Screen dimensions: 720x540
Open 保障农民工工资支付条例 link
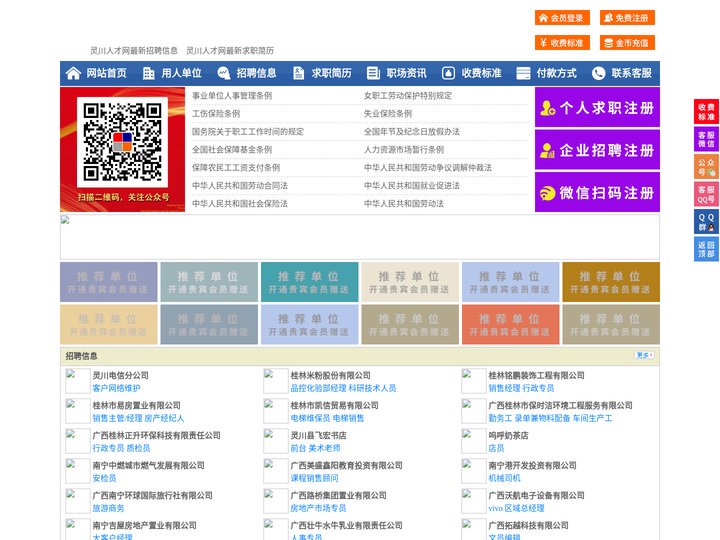[236, 168]
